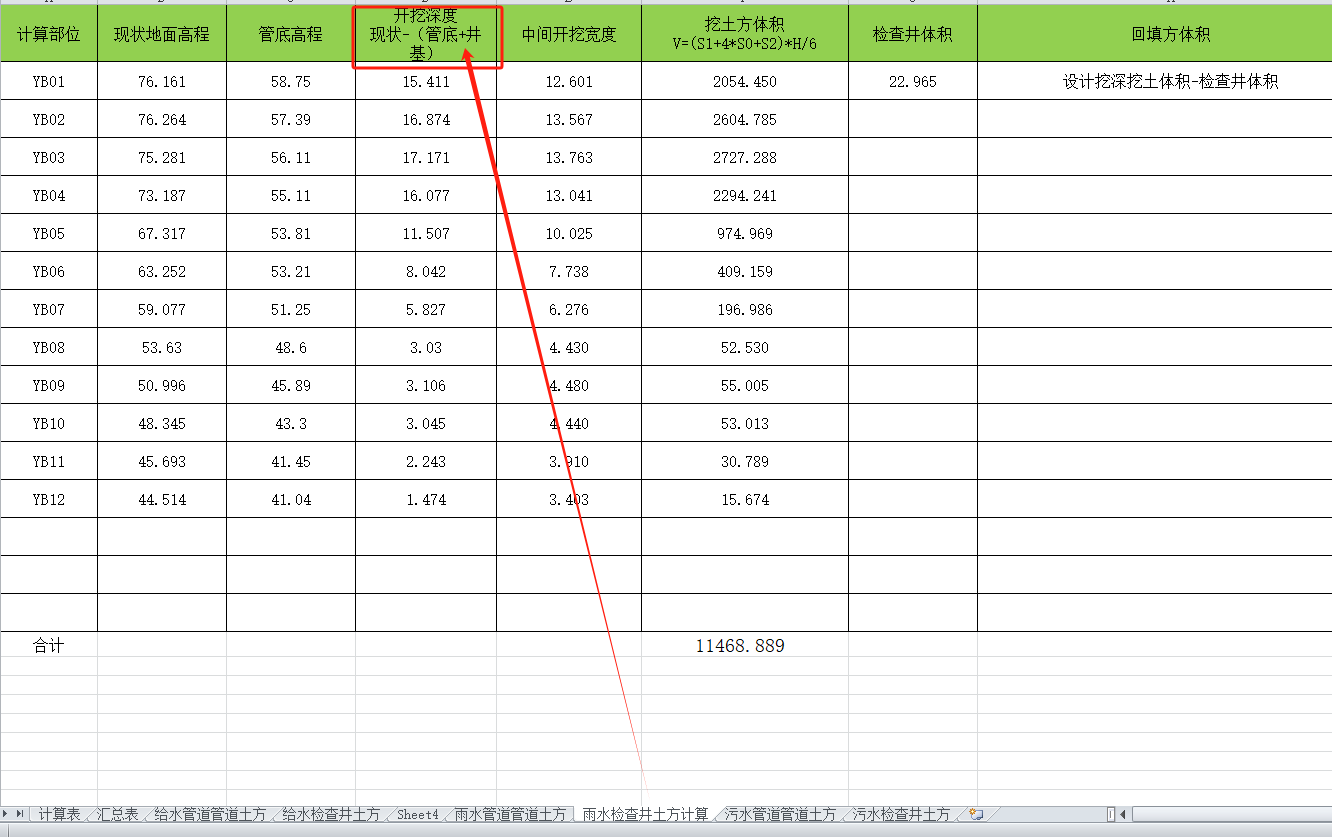Image resolution: width=1332 pixels, height=837 pixels.
Task: Select volume value 196.986
Action: 745,309
